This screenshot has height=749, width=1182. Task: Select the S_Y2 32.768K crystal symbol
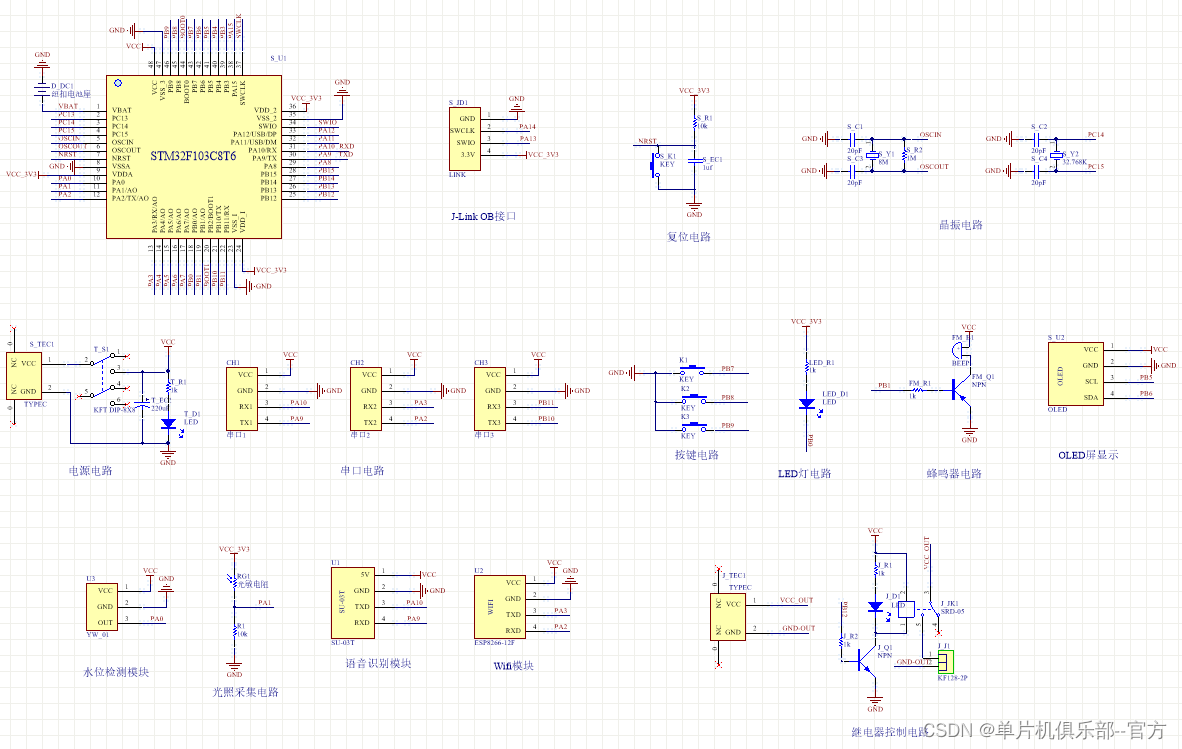coord(1056,155)
